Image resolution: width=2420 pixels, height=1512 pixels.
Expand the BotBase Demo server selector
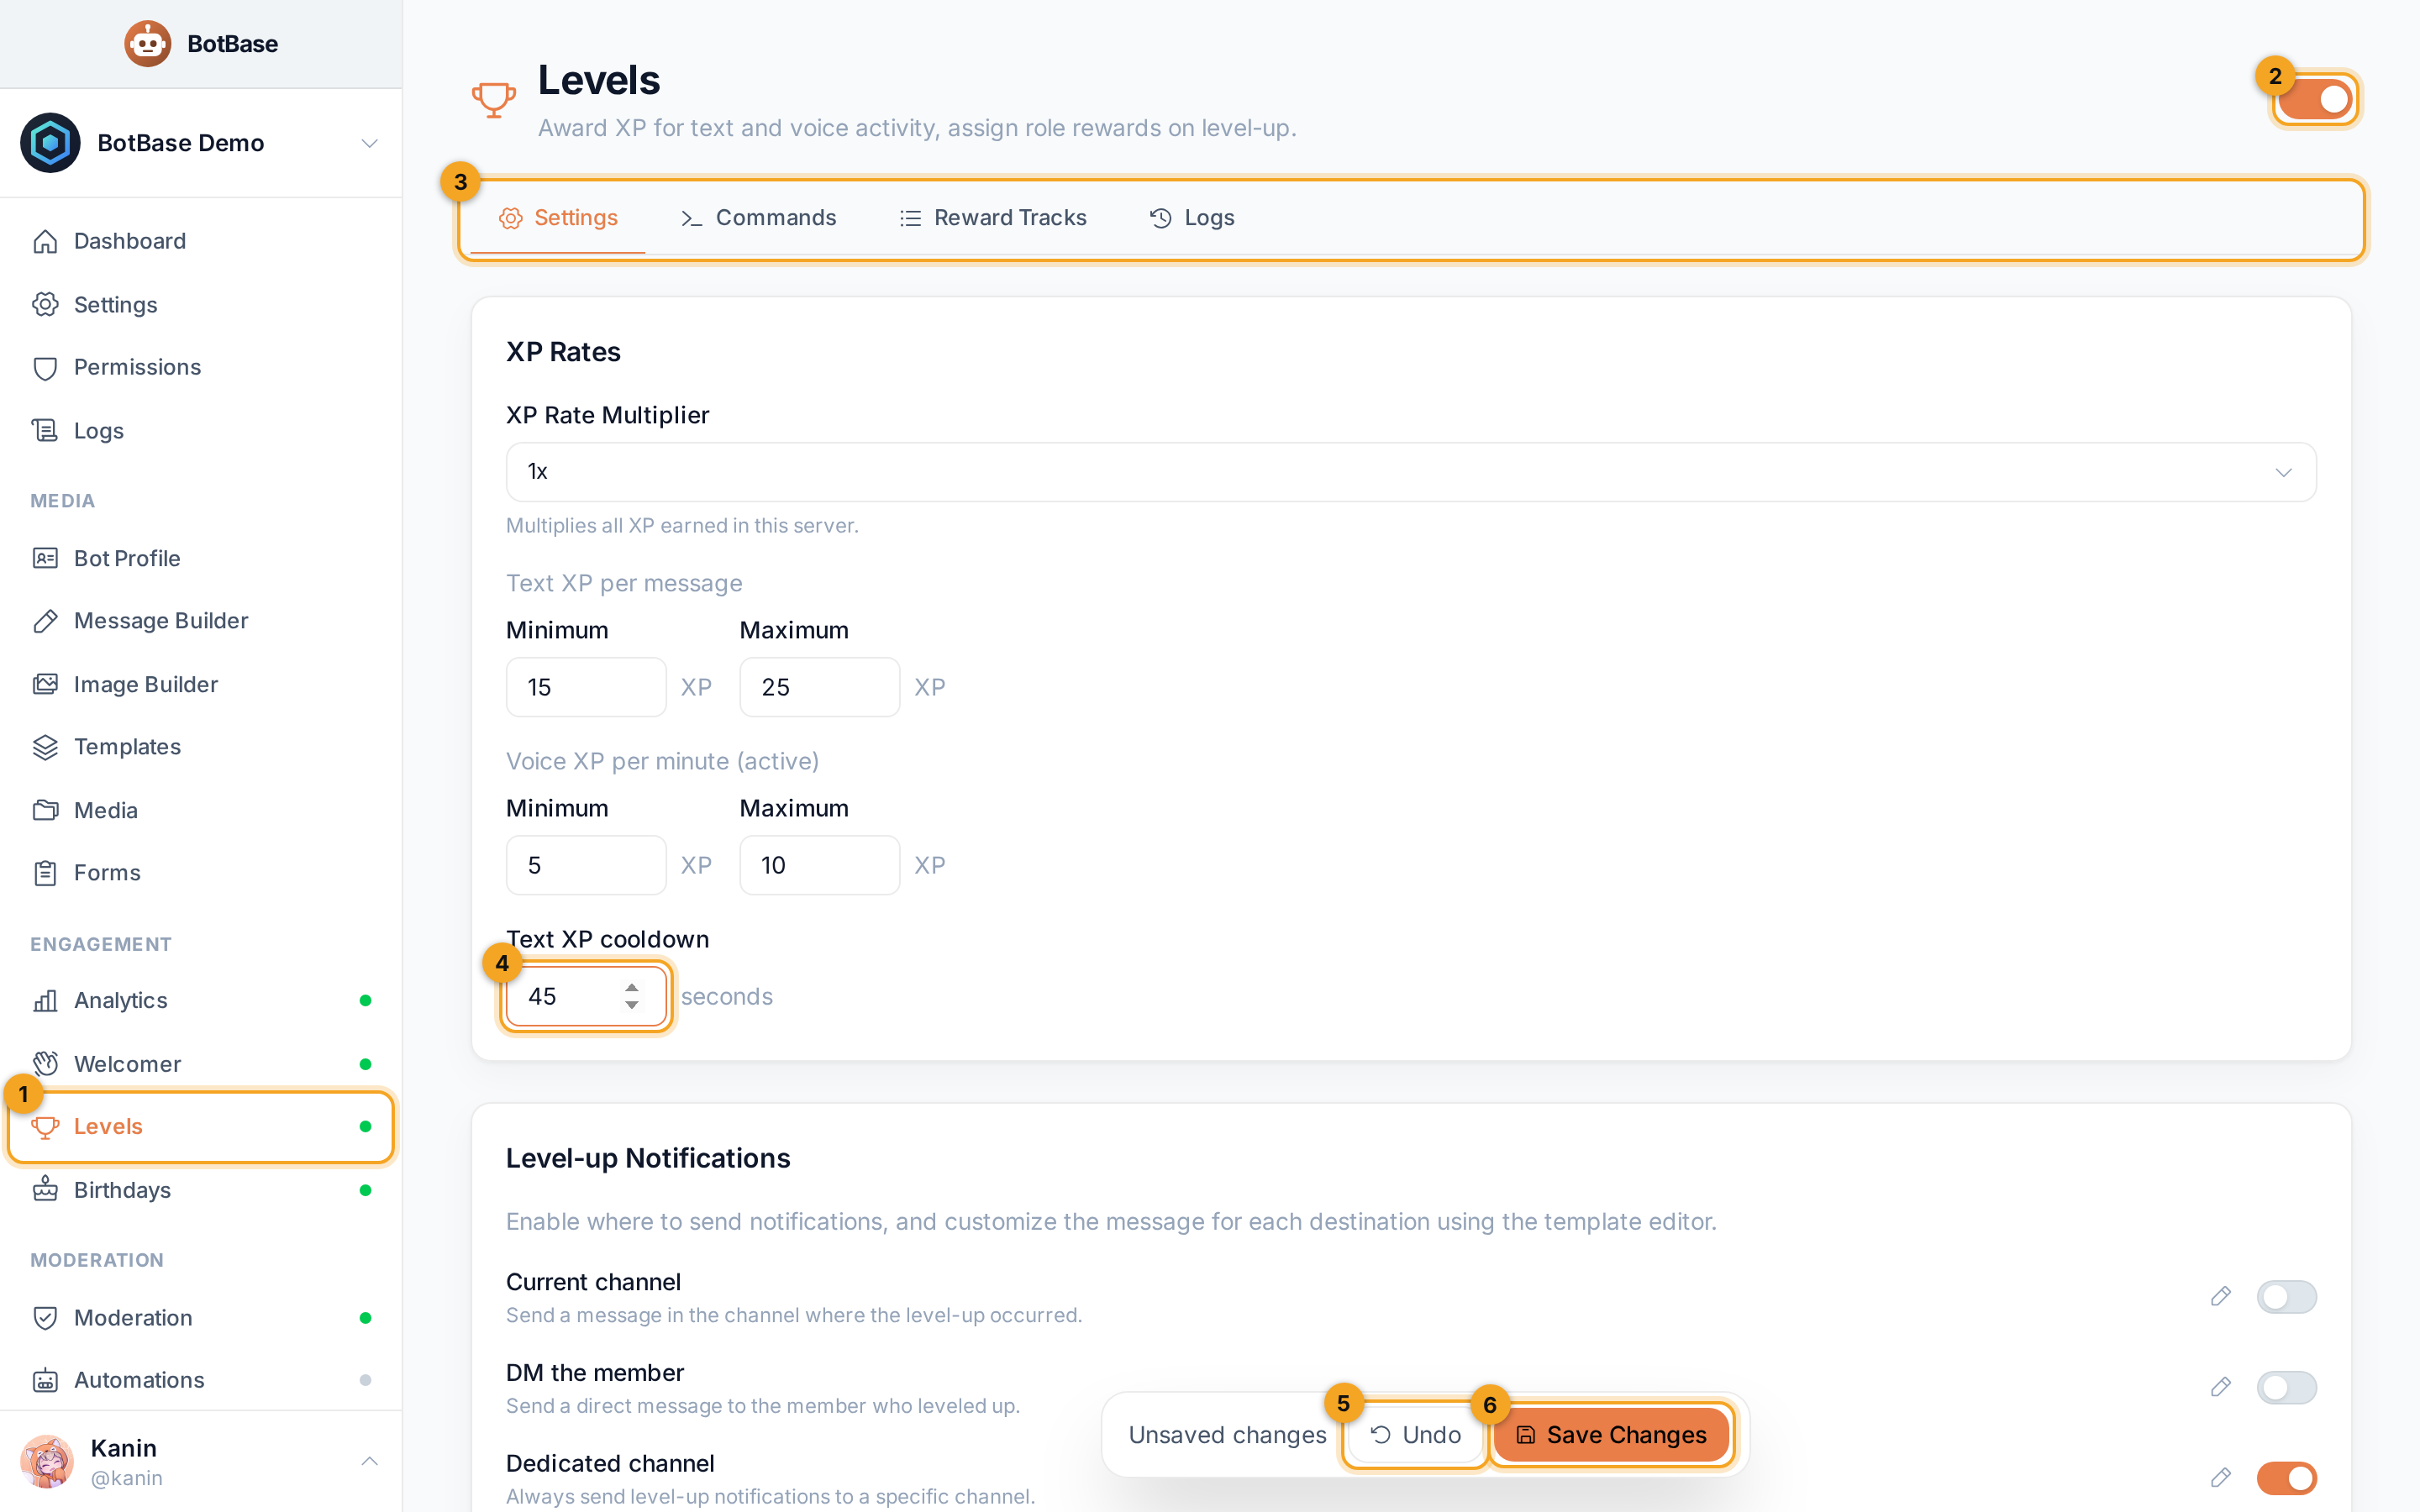coord(201,143)
